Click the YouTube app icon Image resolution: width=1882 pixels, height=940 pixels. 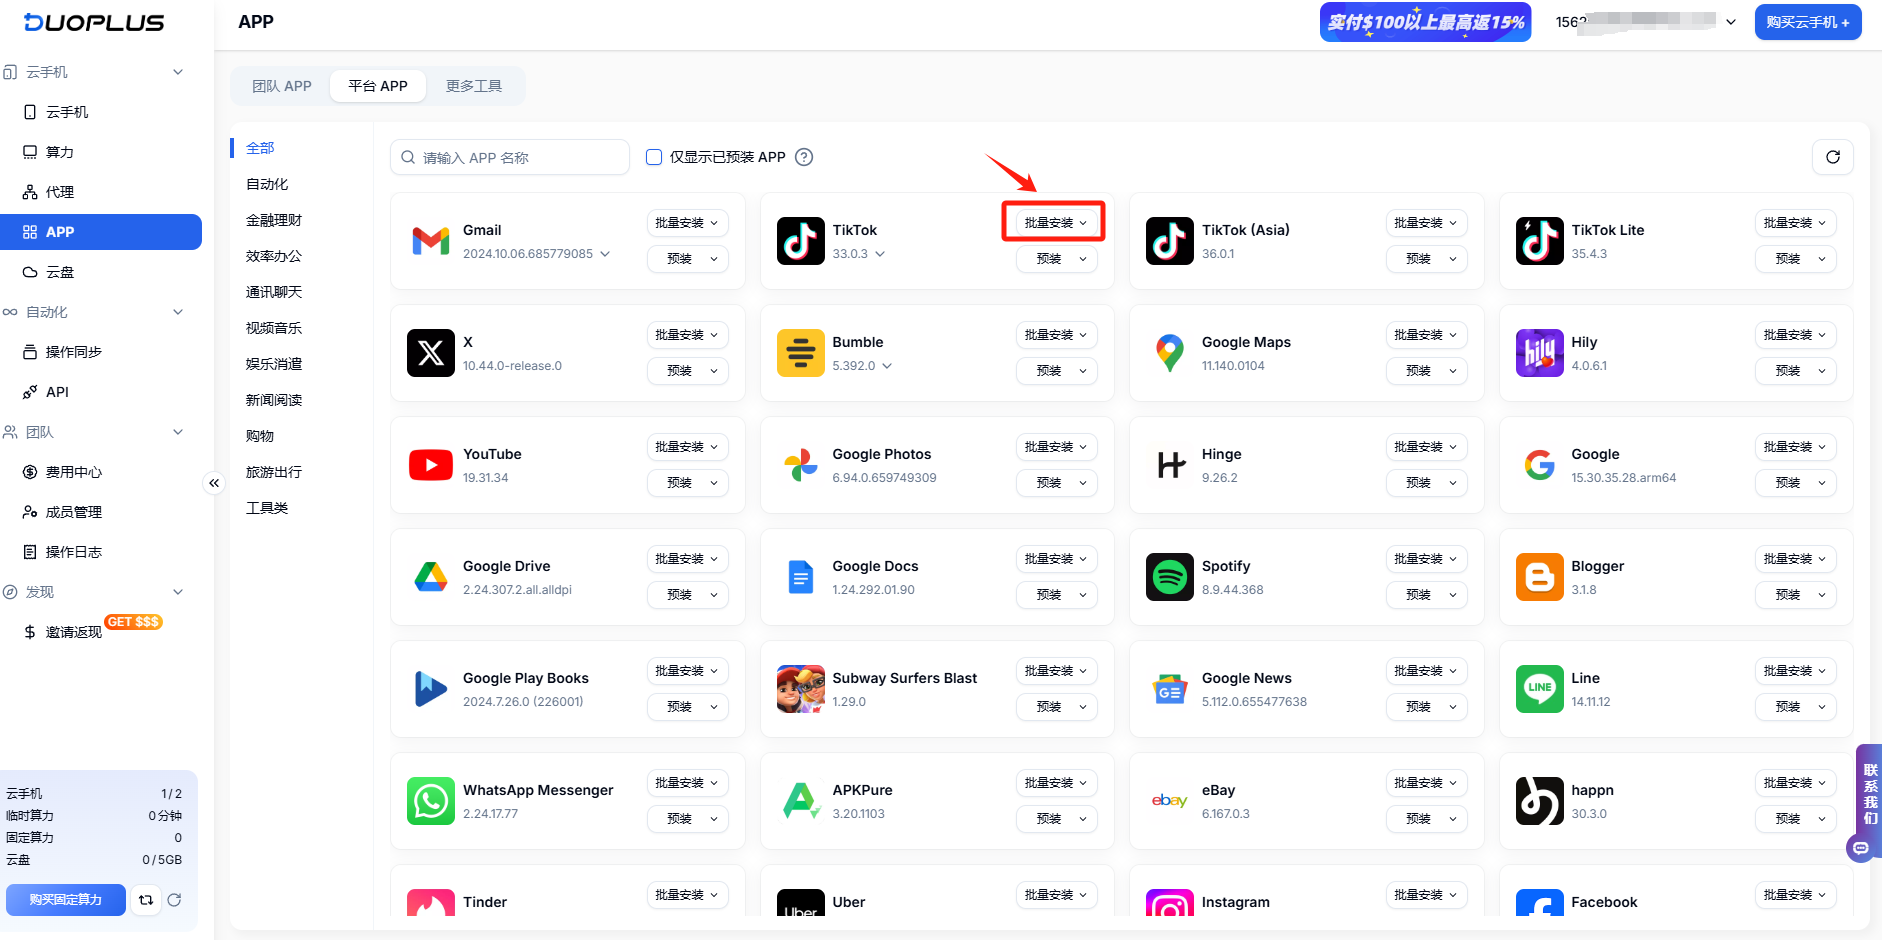point(431,465)
